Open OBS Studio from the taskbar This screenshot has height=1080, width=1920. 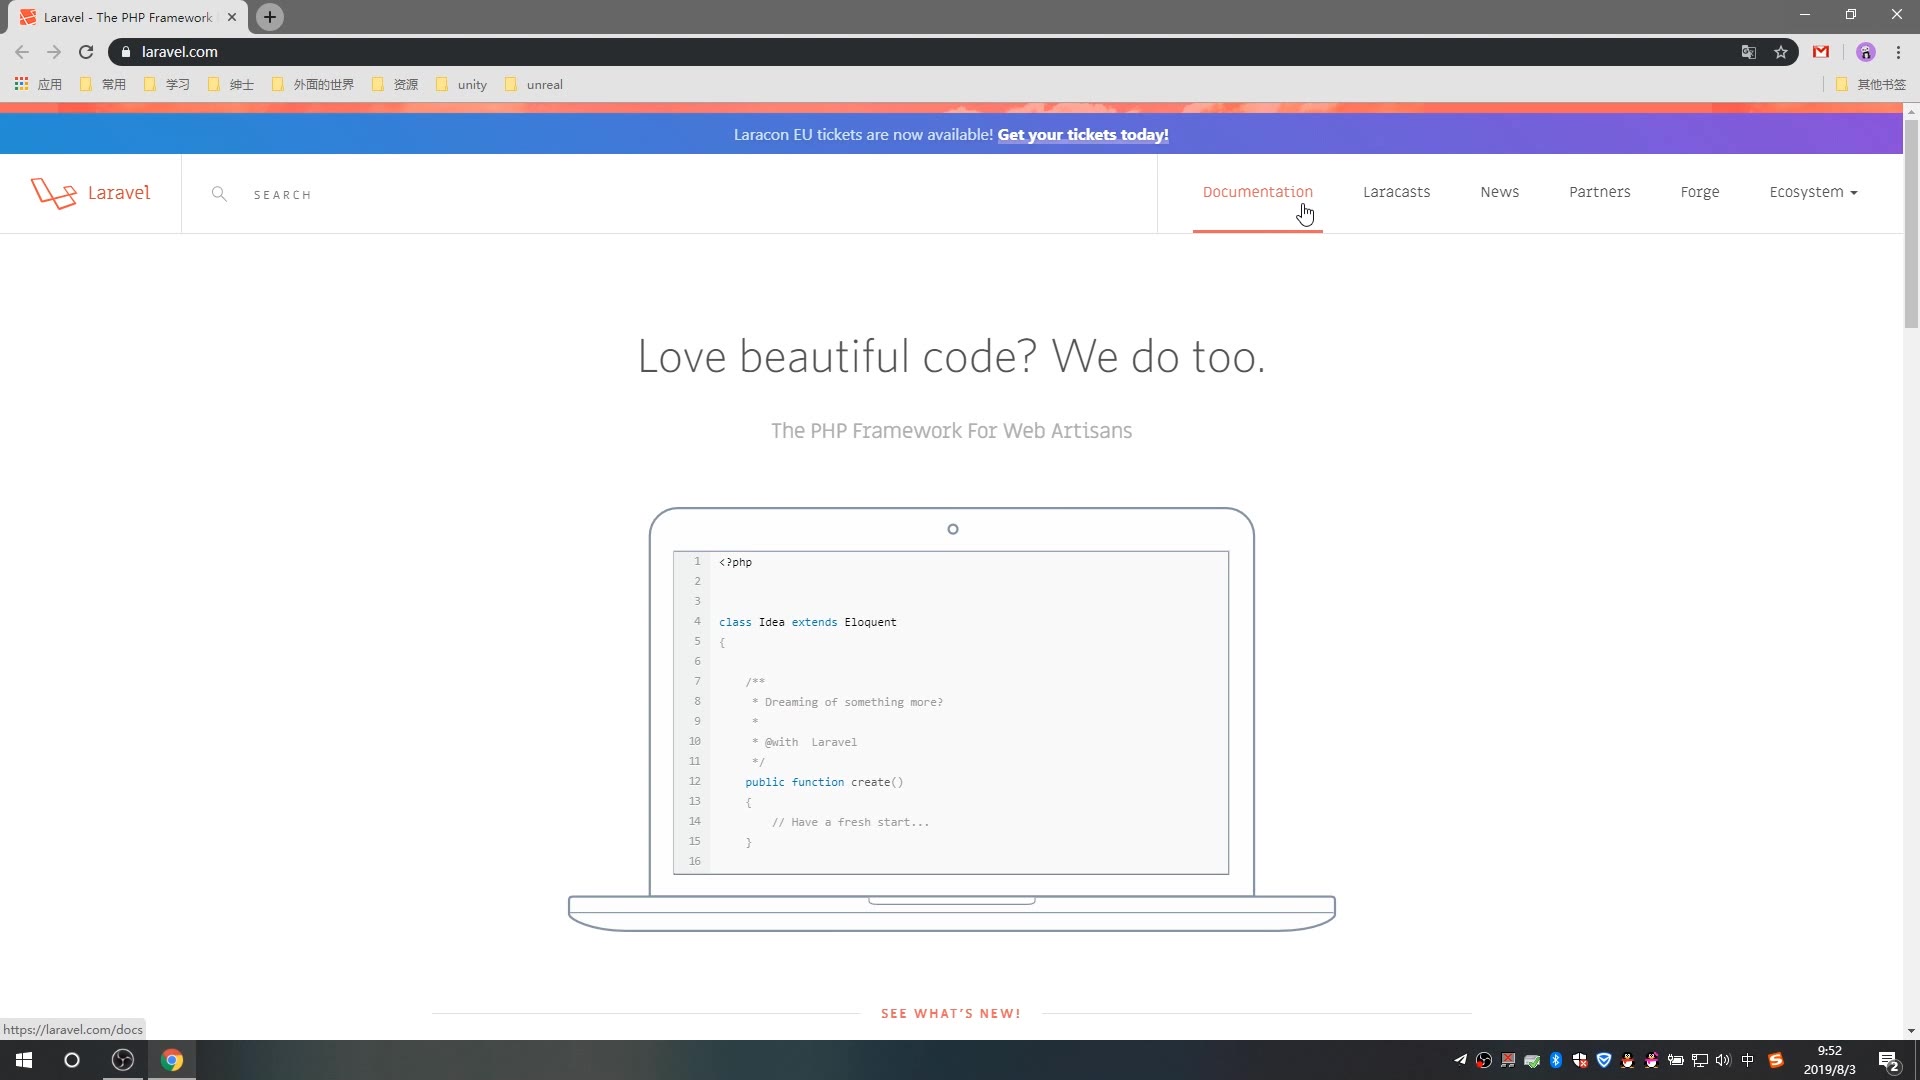(123, 1060)
